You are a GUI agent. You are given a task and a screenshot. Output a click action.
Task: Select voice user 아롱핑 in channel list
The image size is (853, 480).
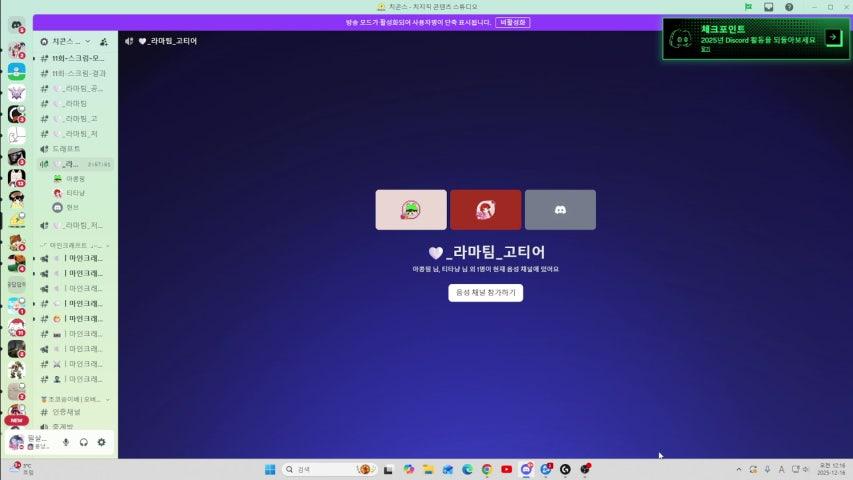coord(76,179)
